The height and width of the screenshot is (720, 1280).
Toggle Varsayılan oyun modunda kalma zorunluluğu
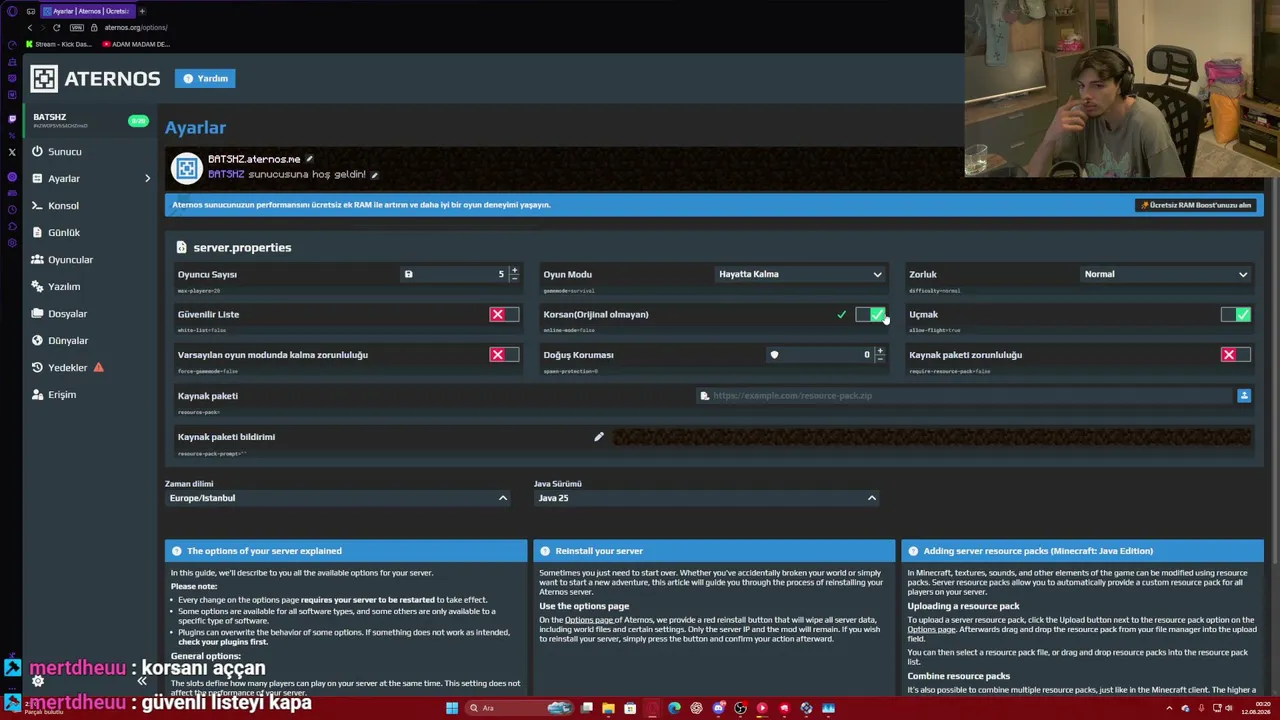pos(504,355)
